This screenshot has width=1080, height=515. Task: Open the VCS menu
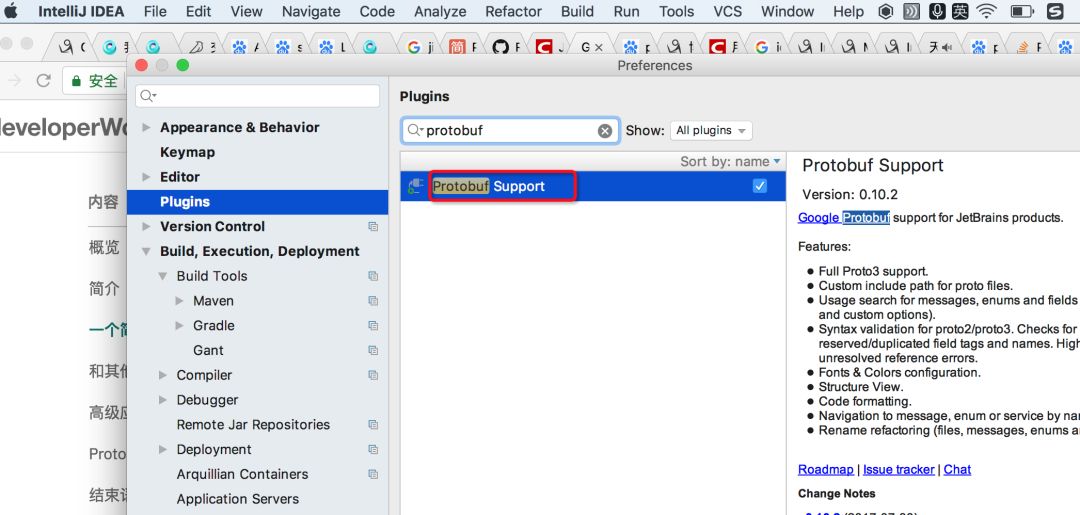[x=728, y=12]
